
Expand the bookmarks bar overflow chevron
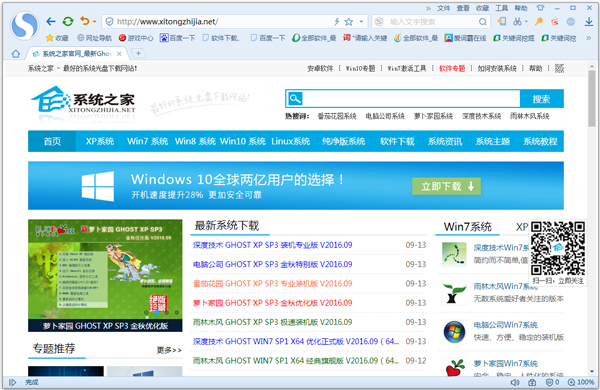(x=589, y=38)
